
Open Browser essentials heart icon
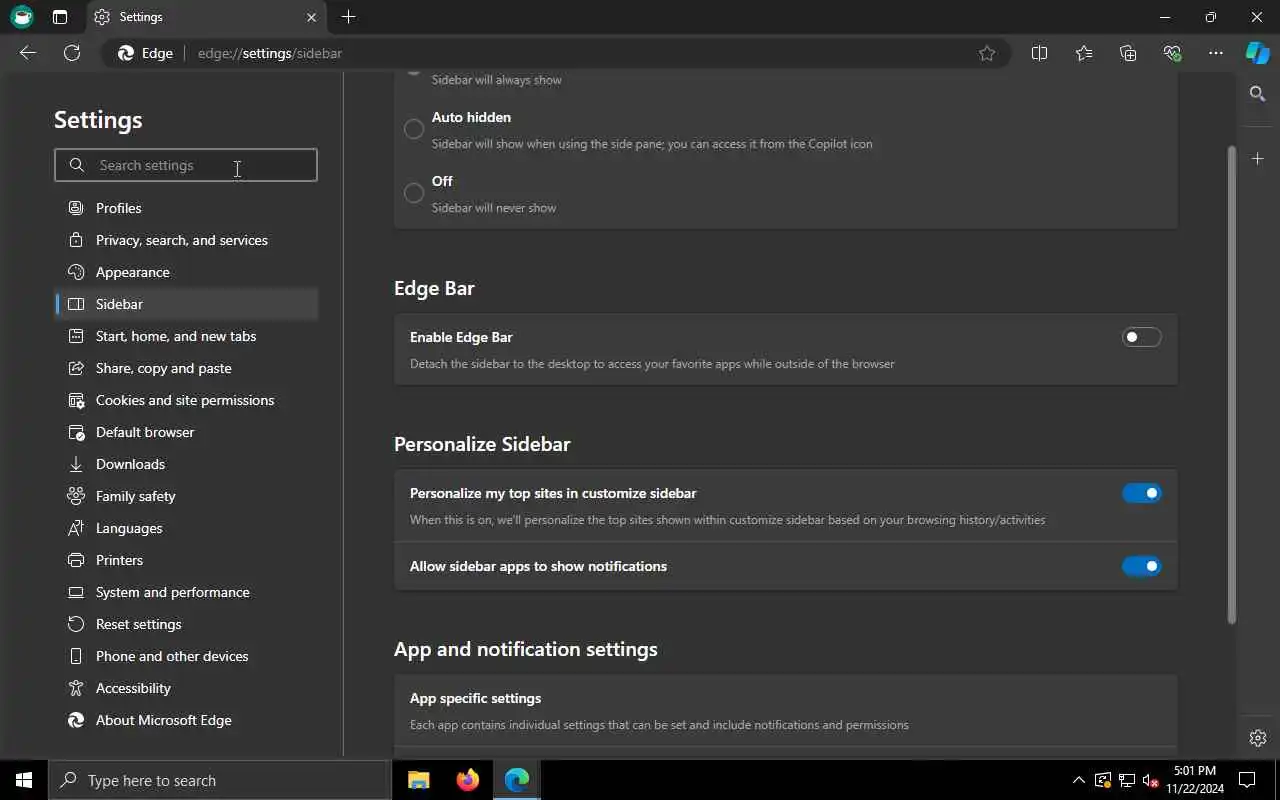pos(1172,53)
